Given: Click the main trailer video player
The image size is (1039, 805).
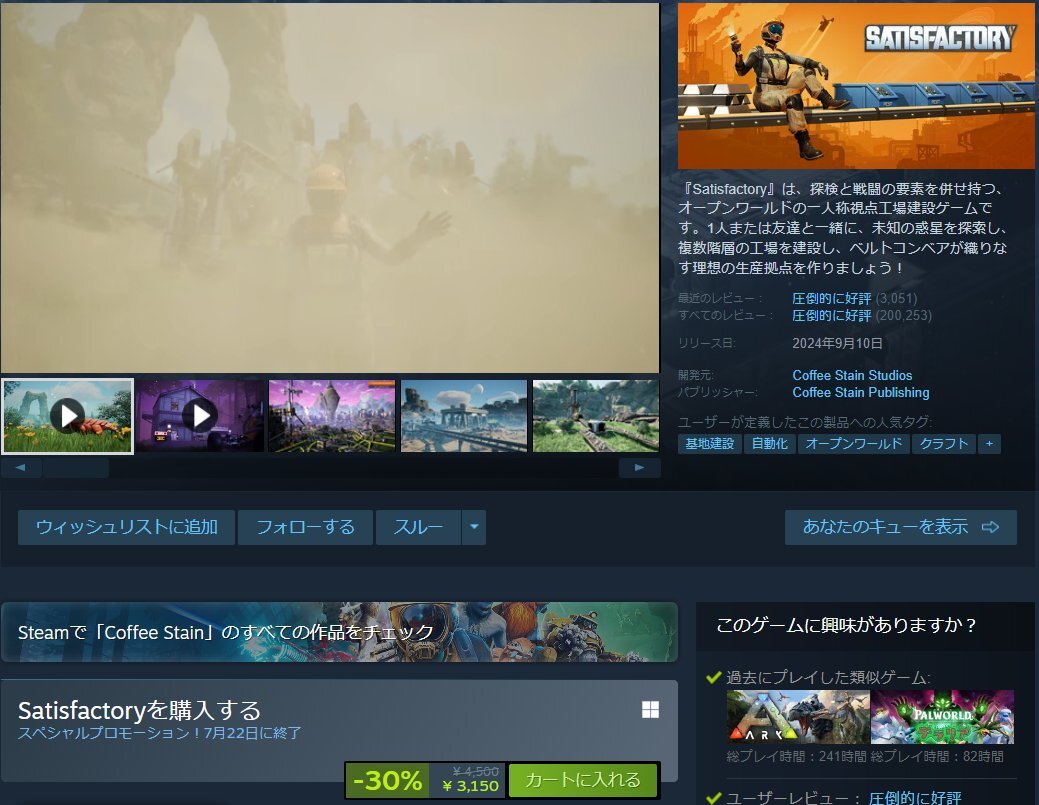Looking at the screenshot, I should click(330, 188).
